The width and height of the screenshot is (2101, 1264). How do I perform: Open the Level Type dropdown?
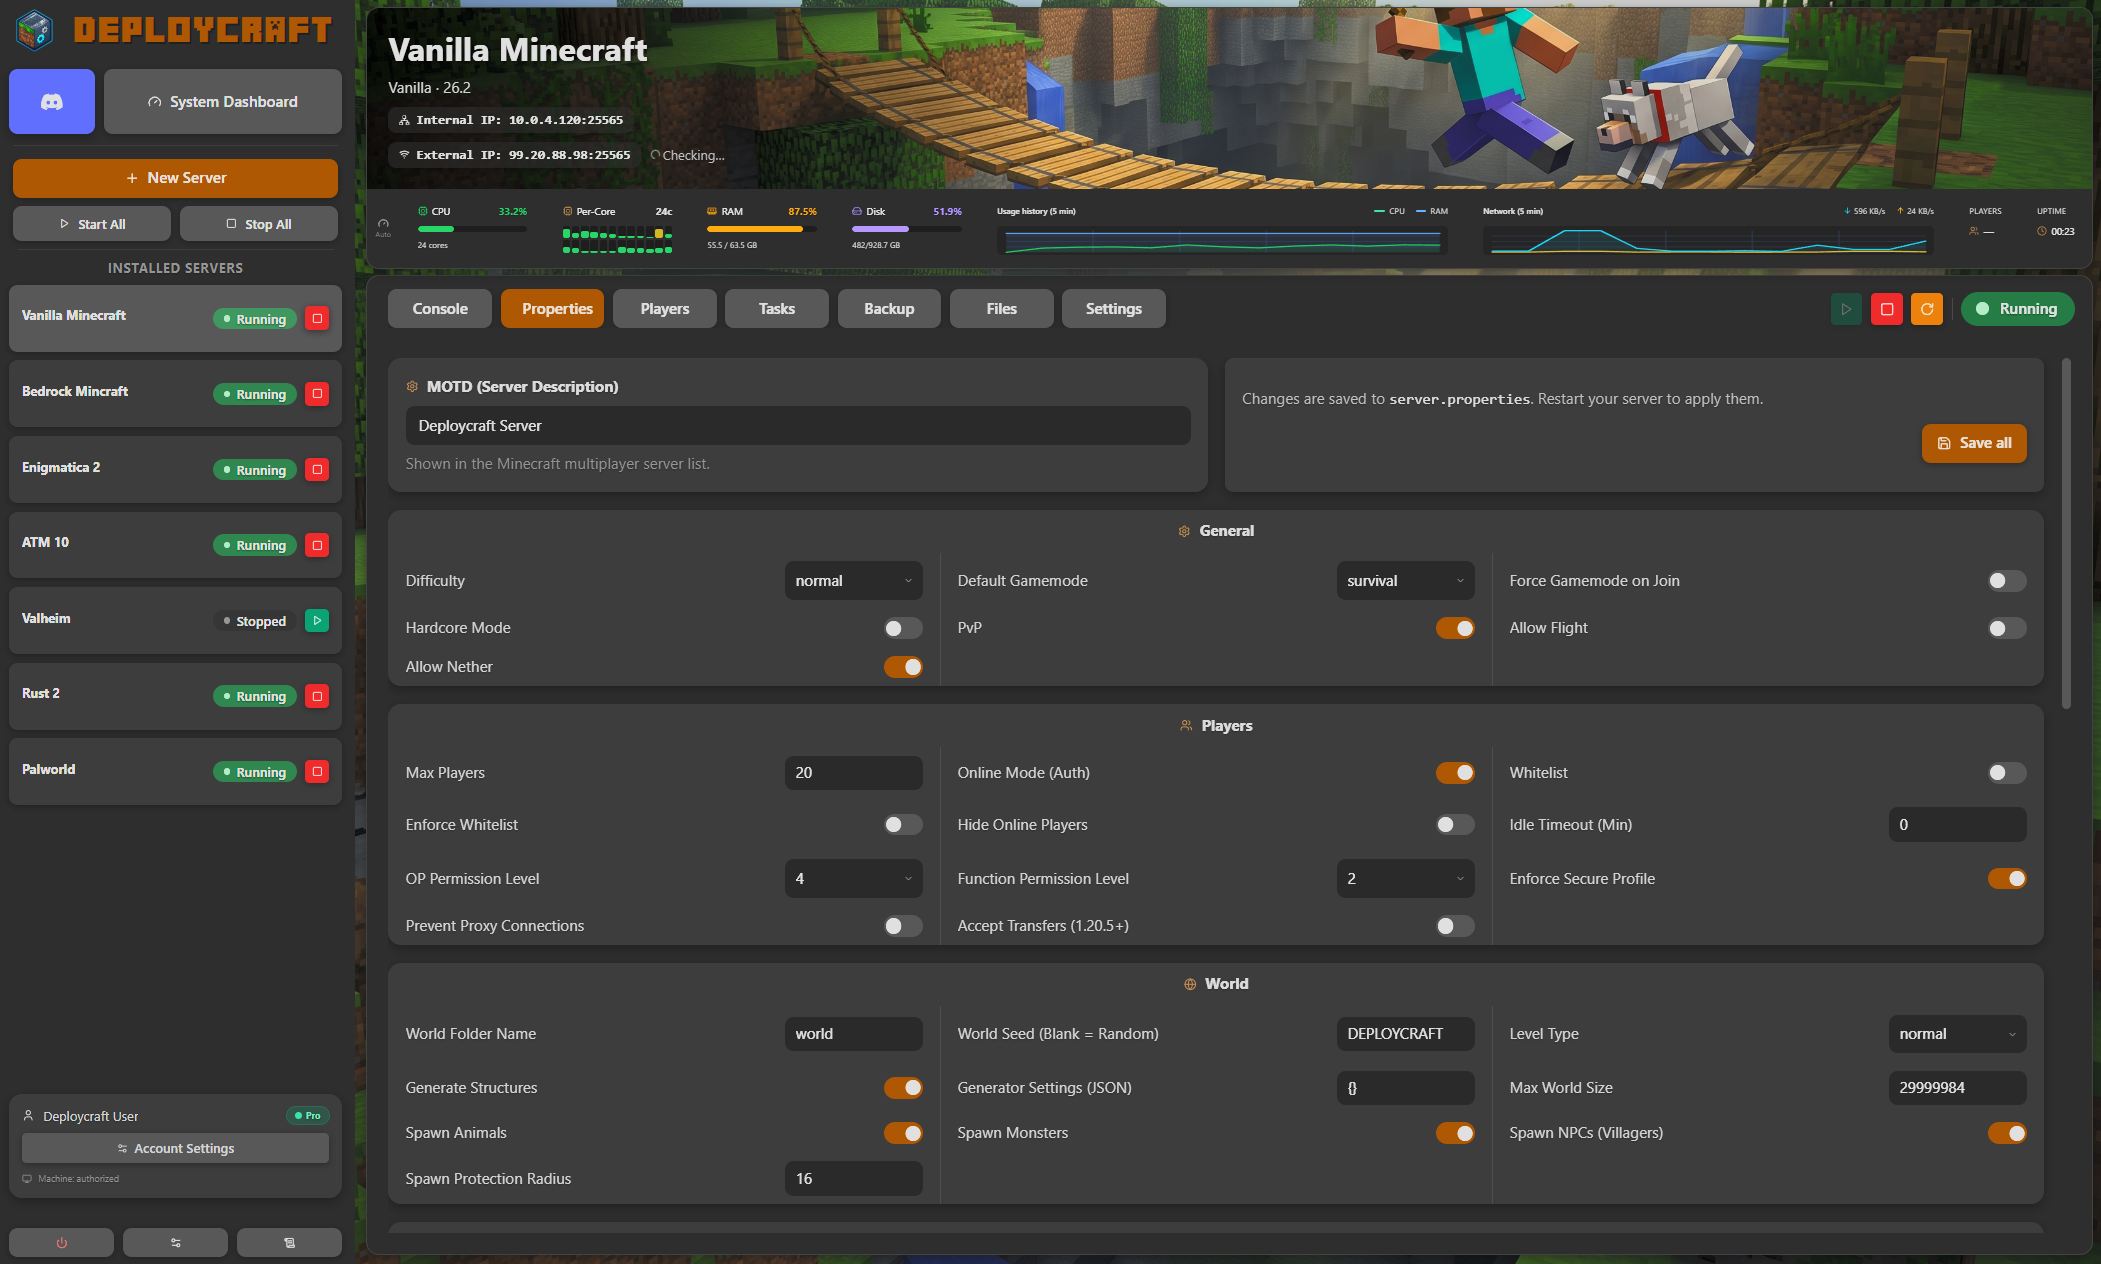tap(1957, 1034)
